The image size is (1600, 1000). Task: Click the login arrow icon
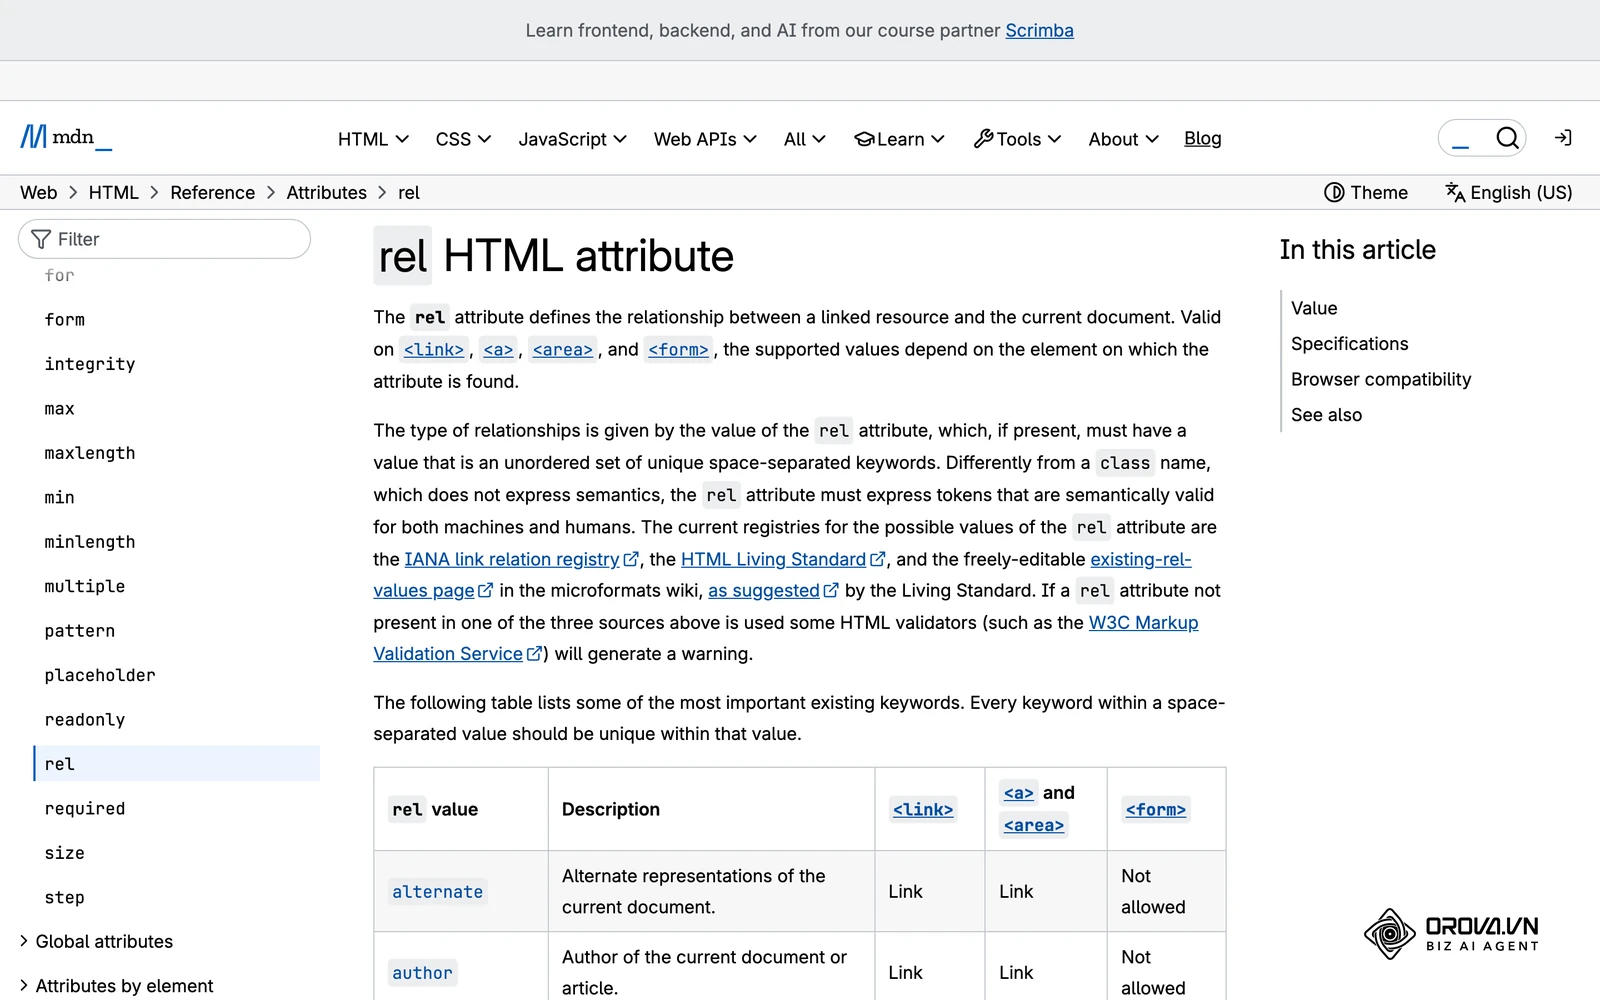(x=1563, y=138)
